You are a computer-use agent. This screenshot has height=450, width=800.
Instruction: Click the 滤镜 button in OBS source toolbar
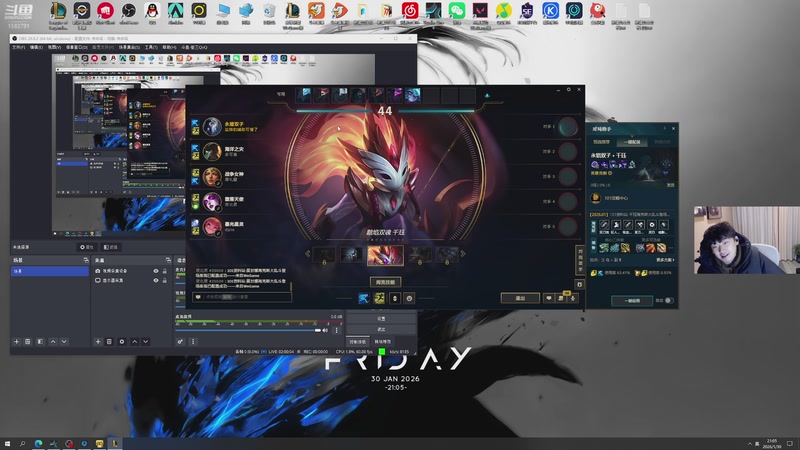tap(110, 247)
